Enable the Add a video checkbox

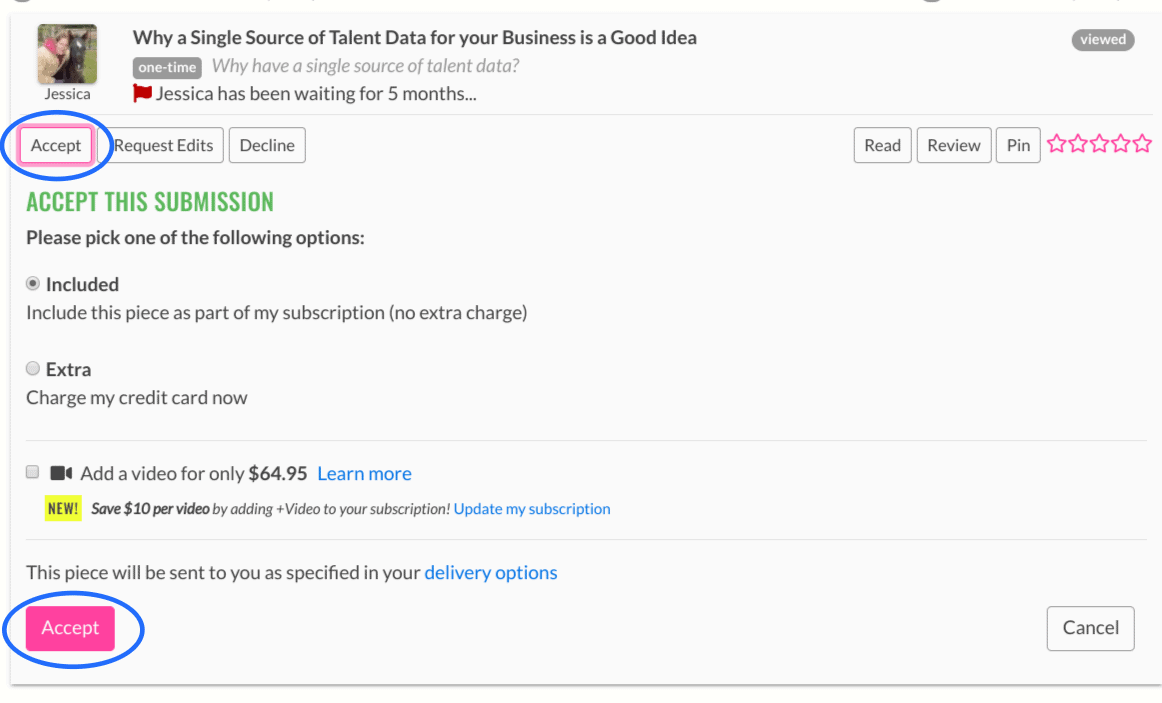[x=33, y=472]
